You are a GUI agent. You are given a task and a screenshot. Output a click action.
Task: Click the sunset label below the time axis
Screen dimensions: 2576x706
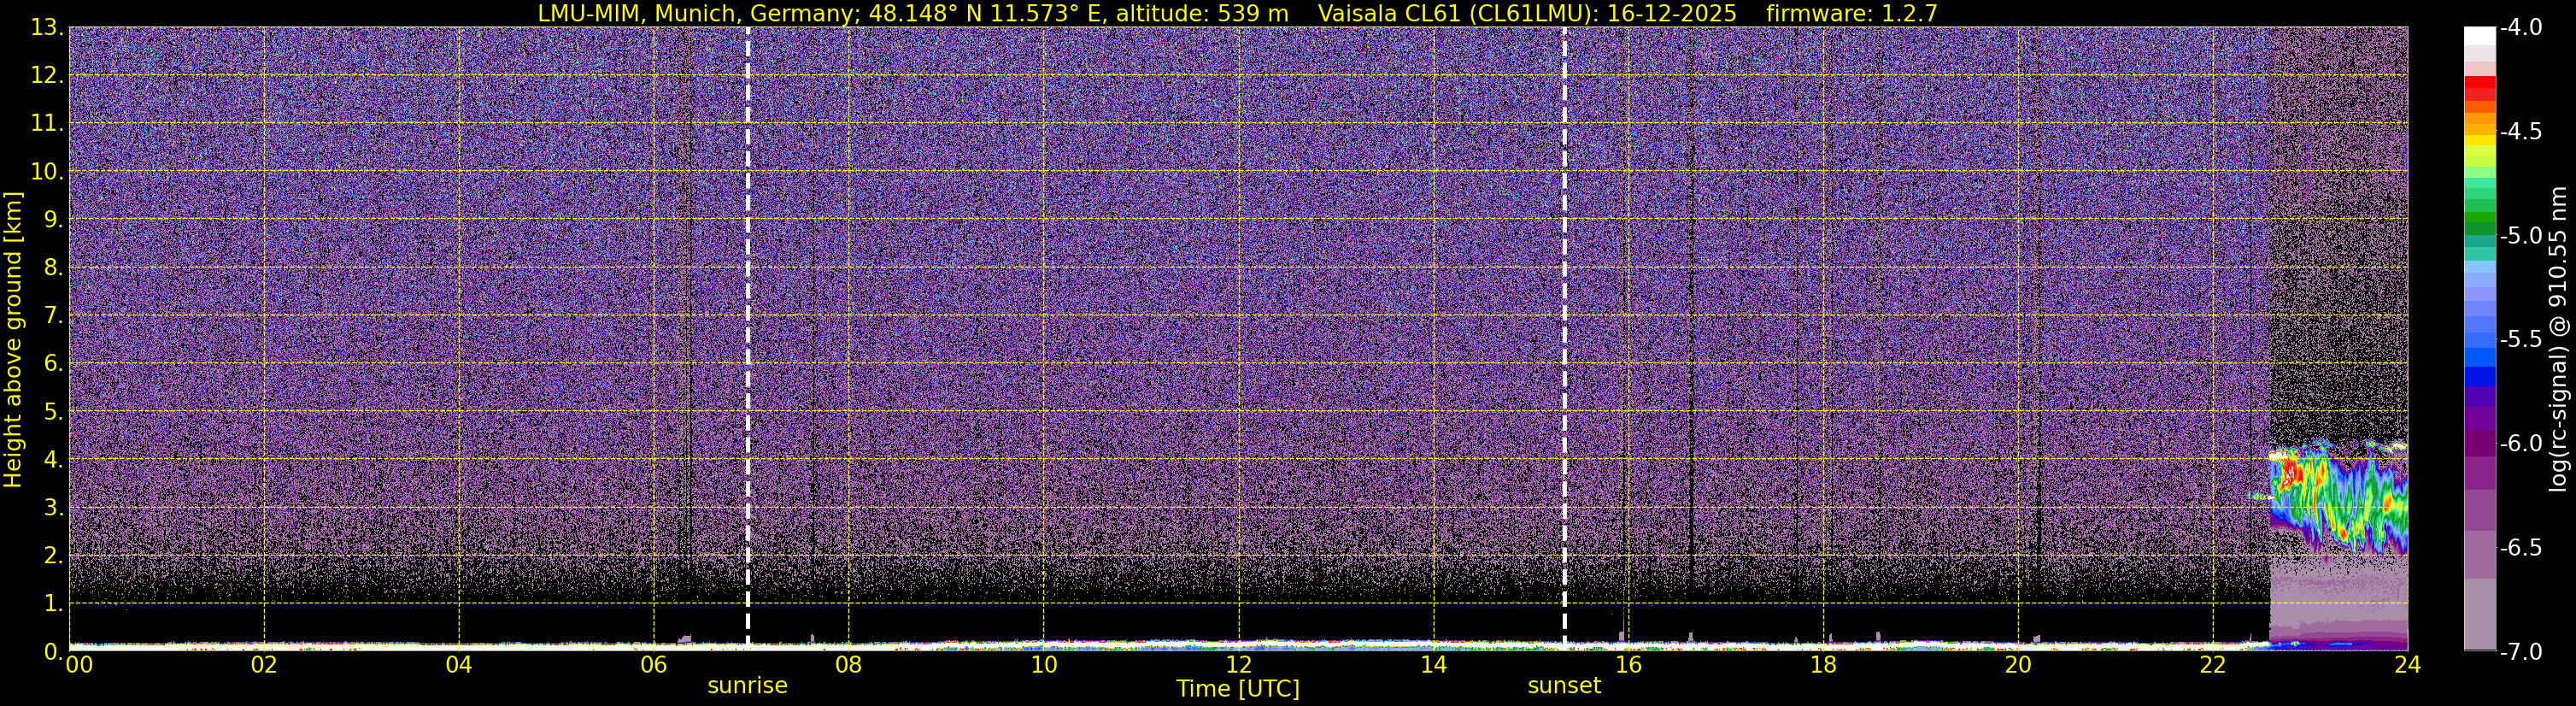coord(1564,686)
